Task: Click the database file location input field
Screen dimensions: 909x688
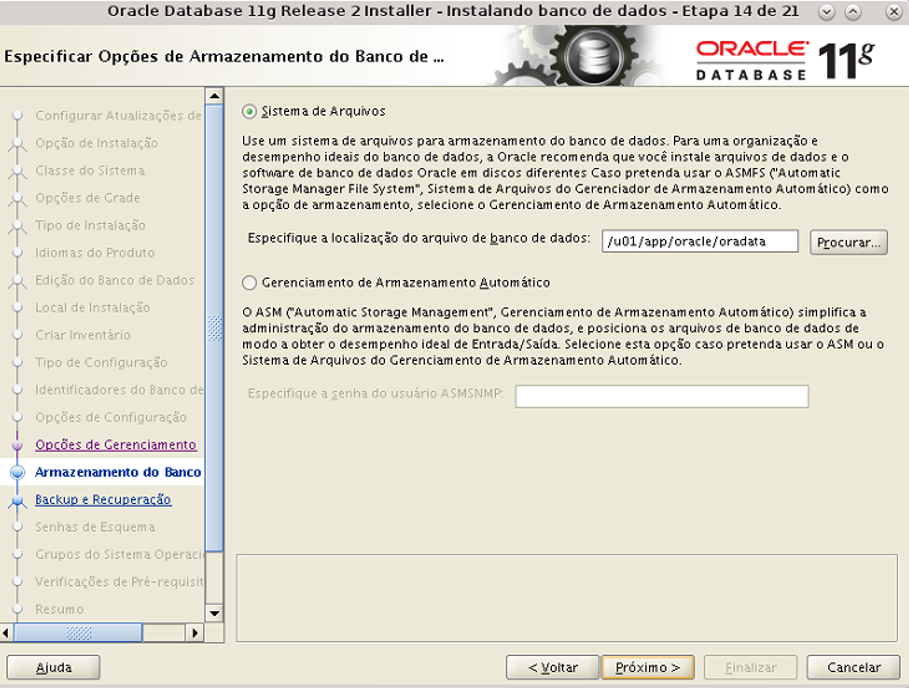Action: click(700, 241)
